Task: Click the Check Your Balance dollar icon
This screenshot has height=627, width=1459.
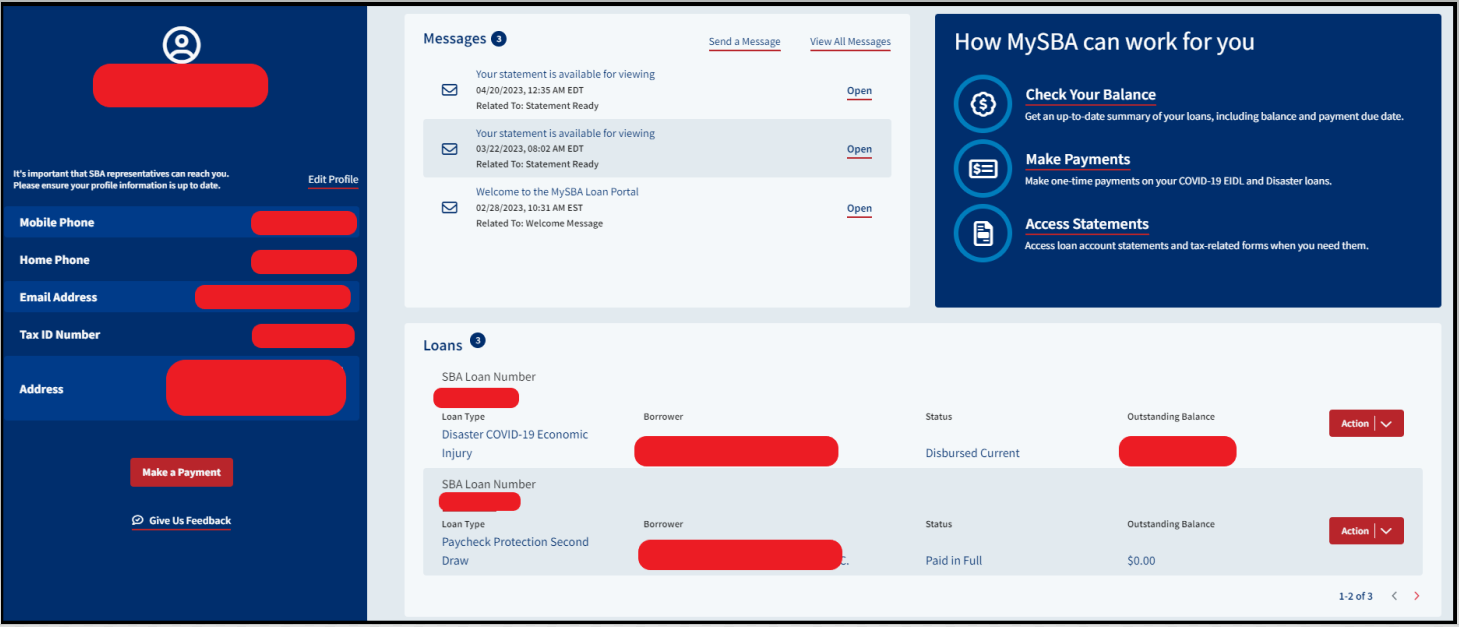Action: click(983, 104)
